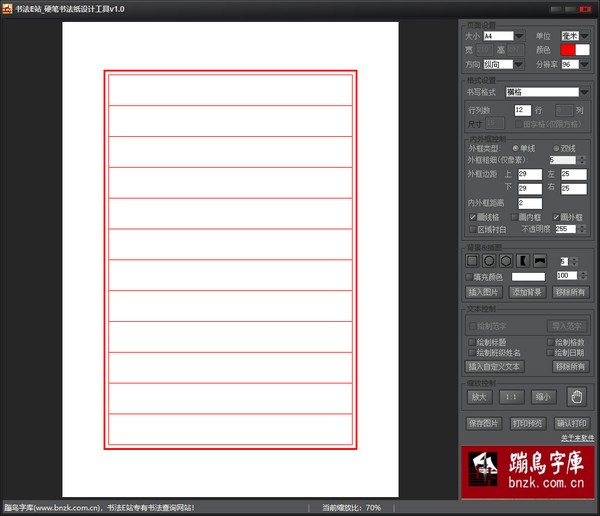This screenshot has height=516, width=600.
Task: Enable the 填充颜色 checkbox
Action: pos(472,276)
